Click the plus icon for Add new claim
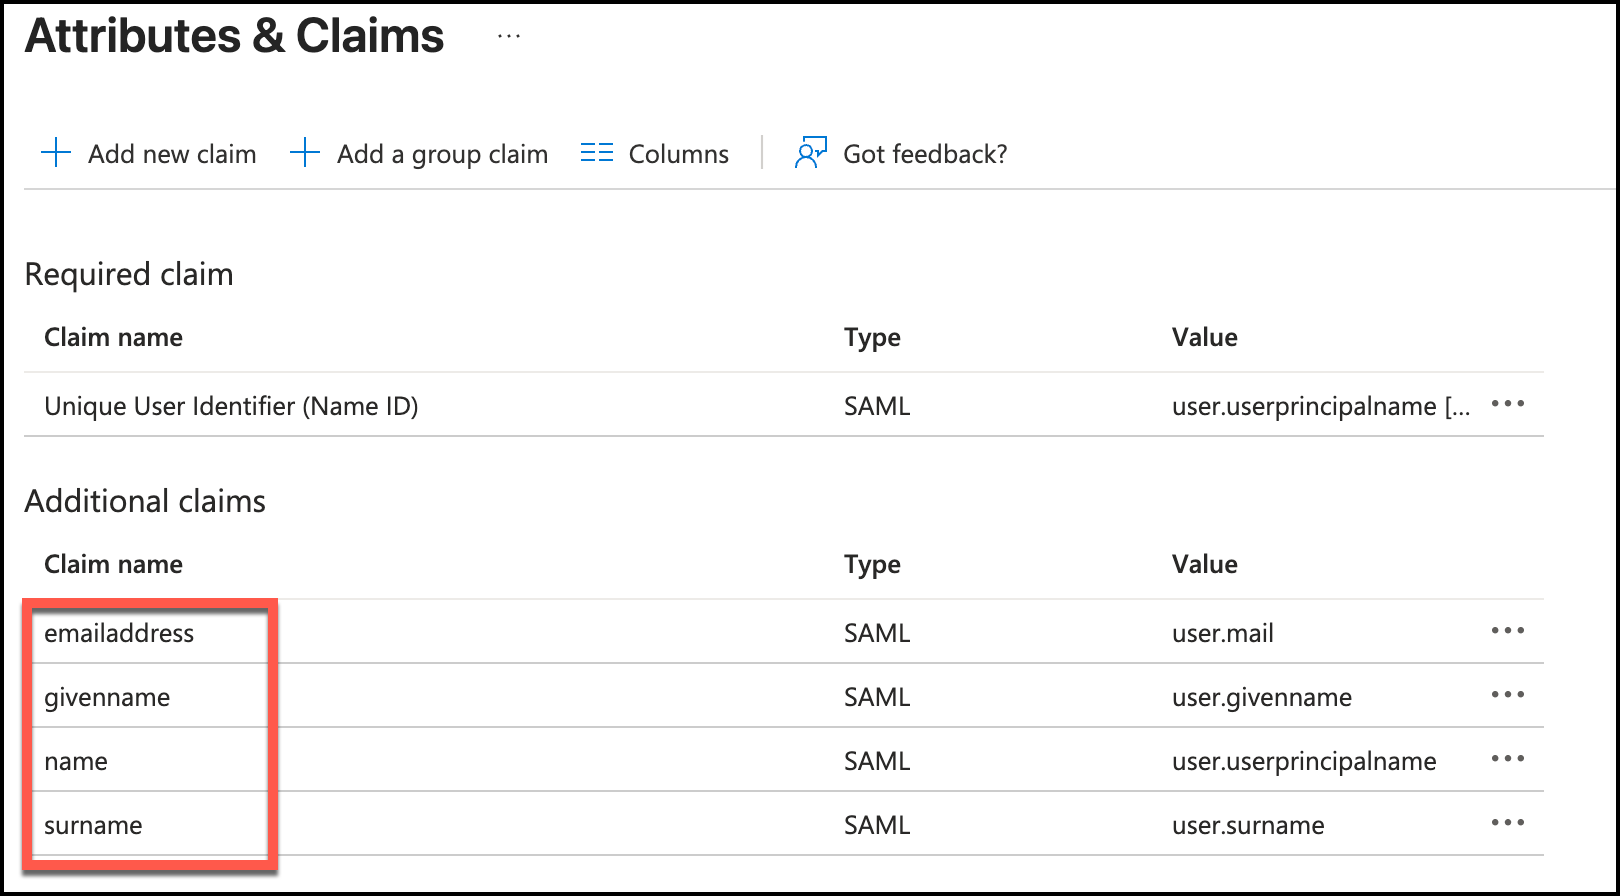The height and width of the screenshot is (896, 1620). tap(56, 153)
